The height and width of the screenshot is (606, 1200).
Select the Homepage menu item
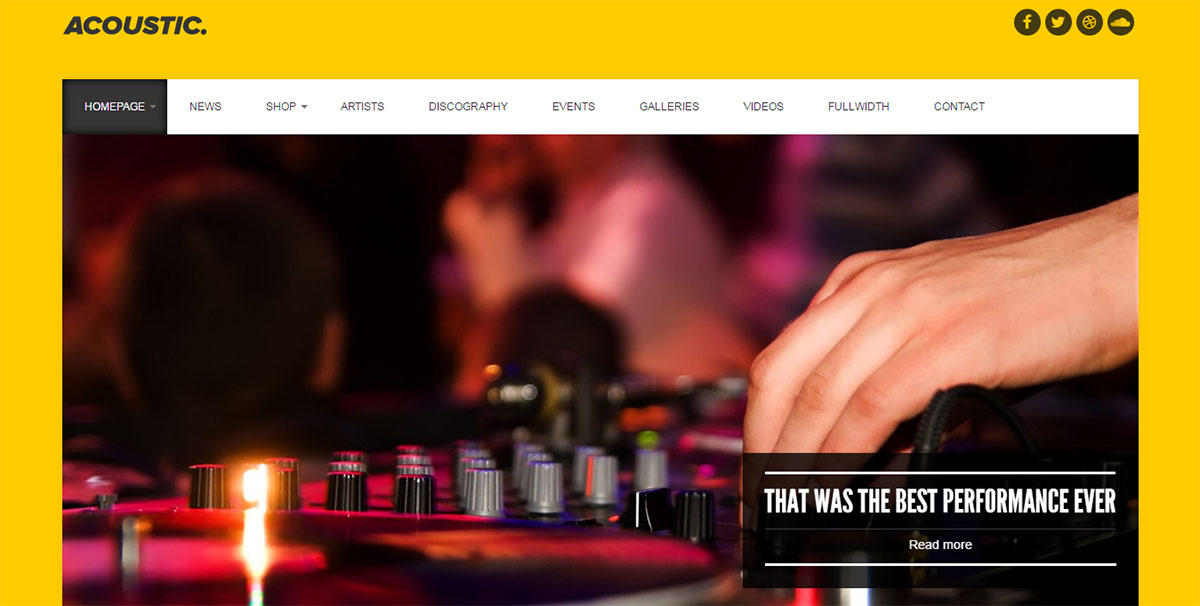115,106
